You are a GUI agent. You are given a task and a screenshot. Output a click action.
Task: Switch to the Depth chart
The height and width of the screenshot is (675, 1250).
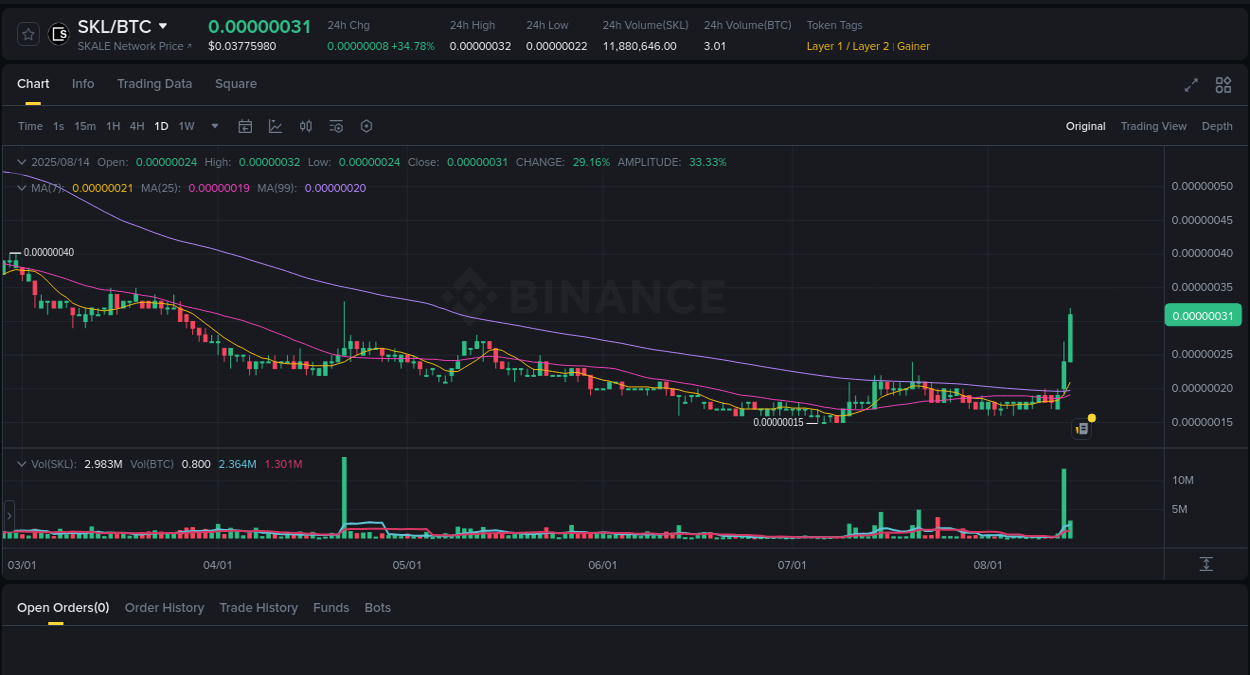[x=1217, y=126]
